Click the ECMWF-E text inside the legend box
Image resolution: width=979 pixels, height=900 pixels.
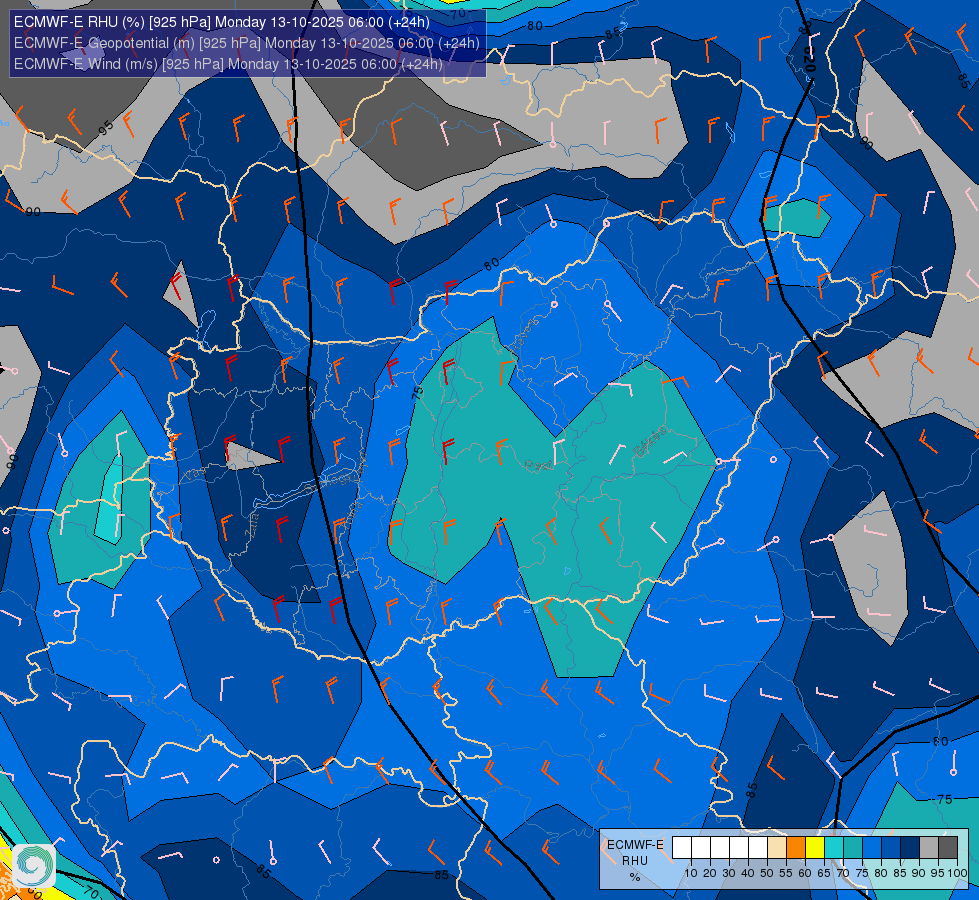(x=635, y=845)
